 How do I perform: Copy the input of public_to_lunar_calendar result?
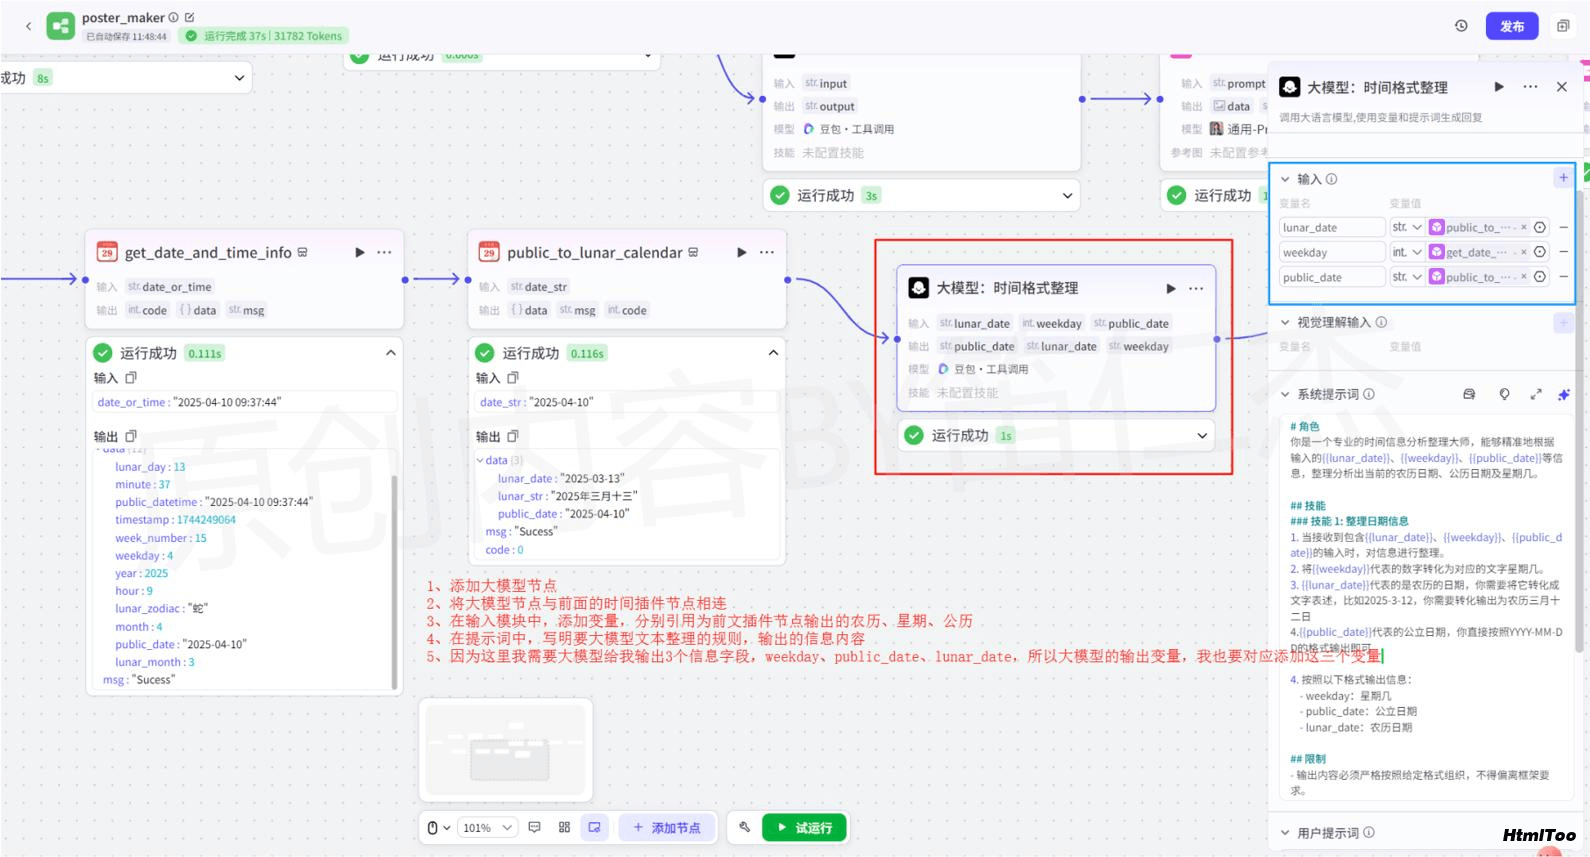coord(513,378)
